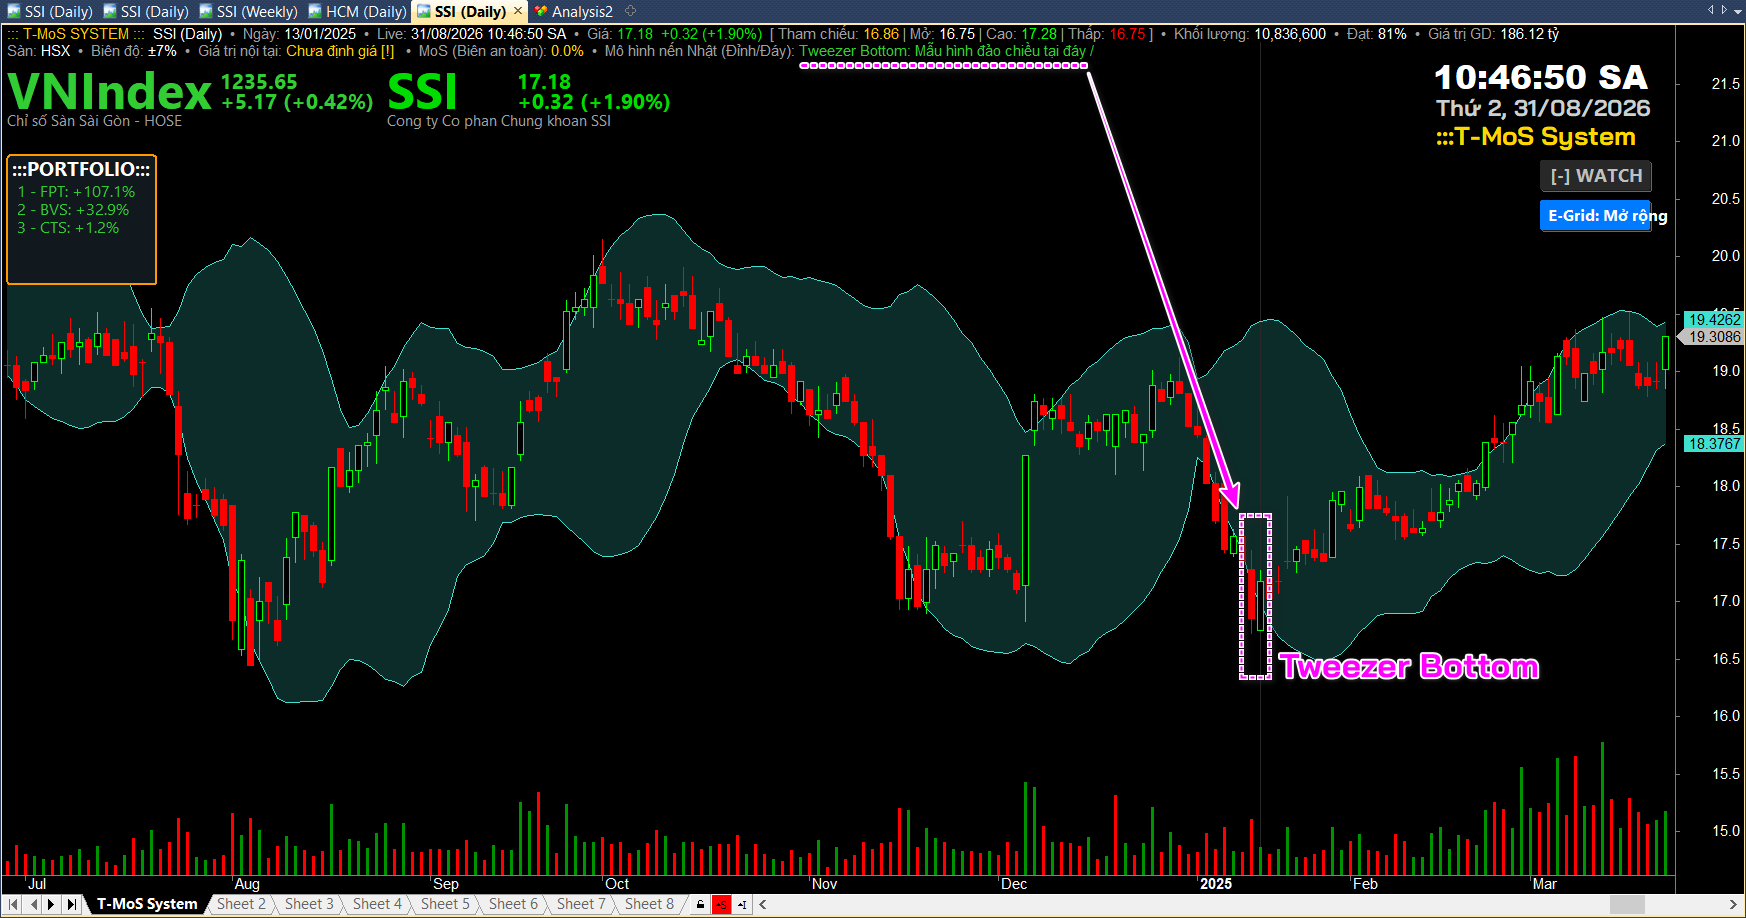The width and height of the screenshot is (1746, 918).
Task: Switch to Sheet 4
Action: tap(377, 904)
